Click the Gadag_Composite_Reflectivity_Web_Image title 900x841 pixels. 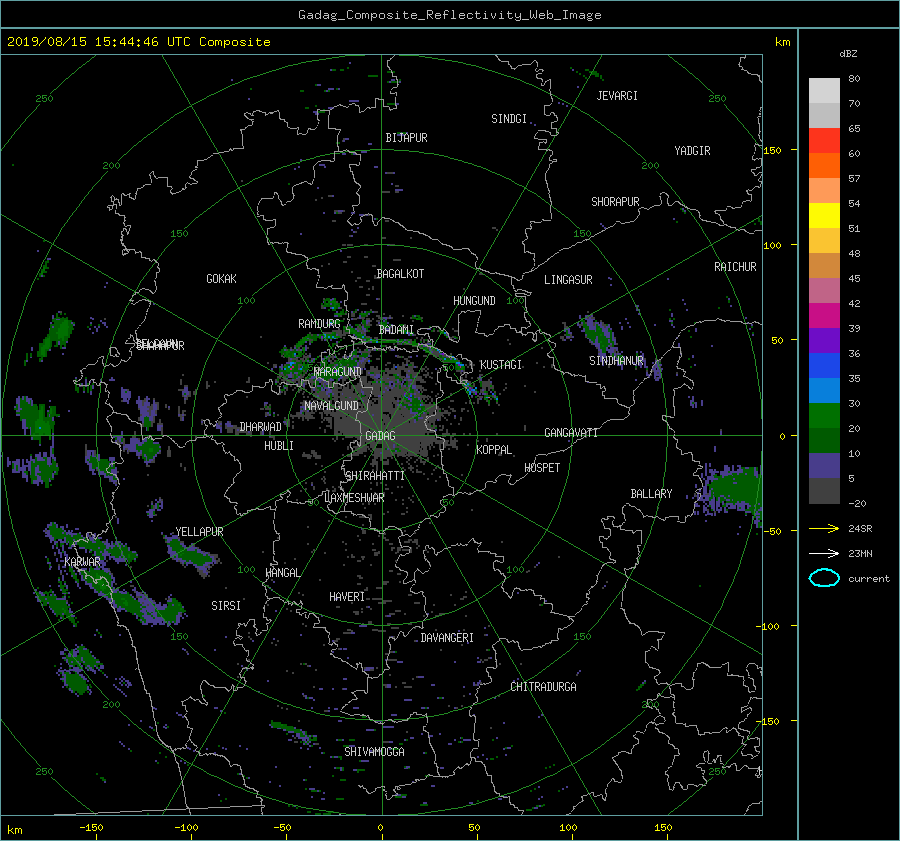point(449,15)
